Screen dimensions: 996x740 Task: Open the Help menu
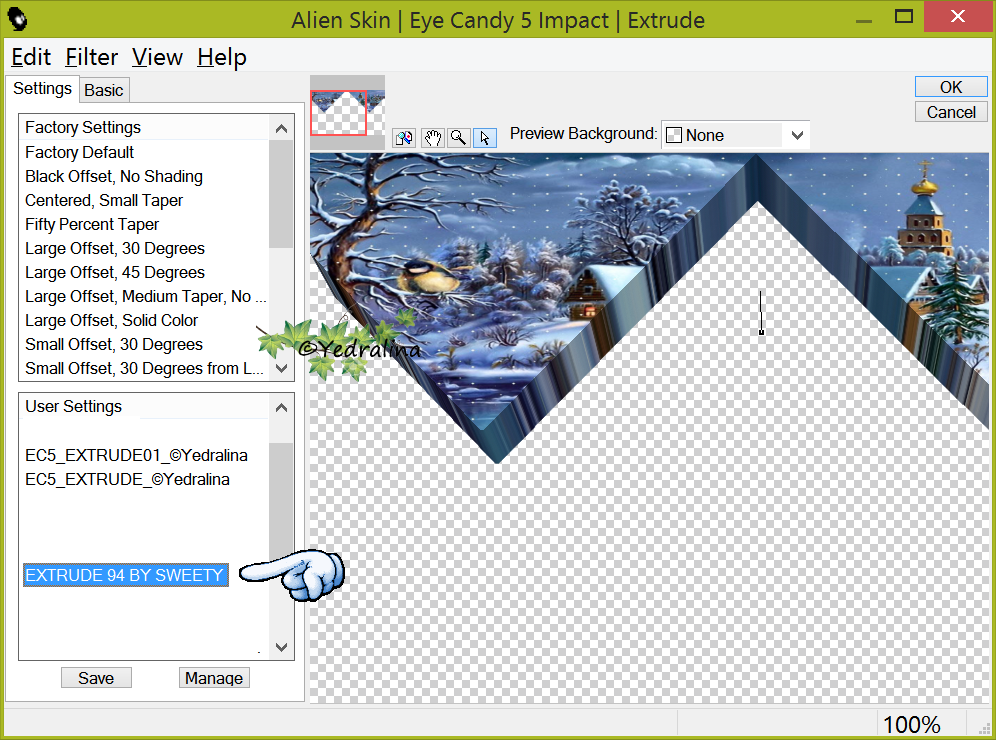[x=222, y=57]
